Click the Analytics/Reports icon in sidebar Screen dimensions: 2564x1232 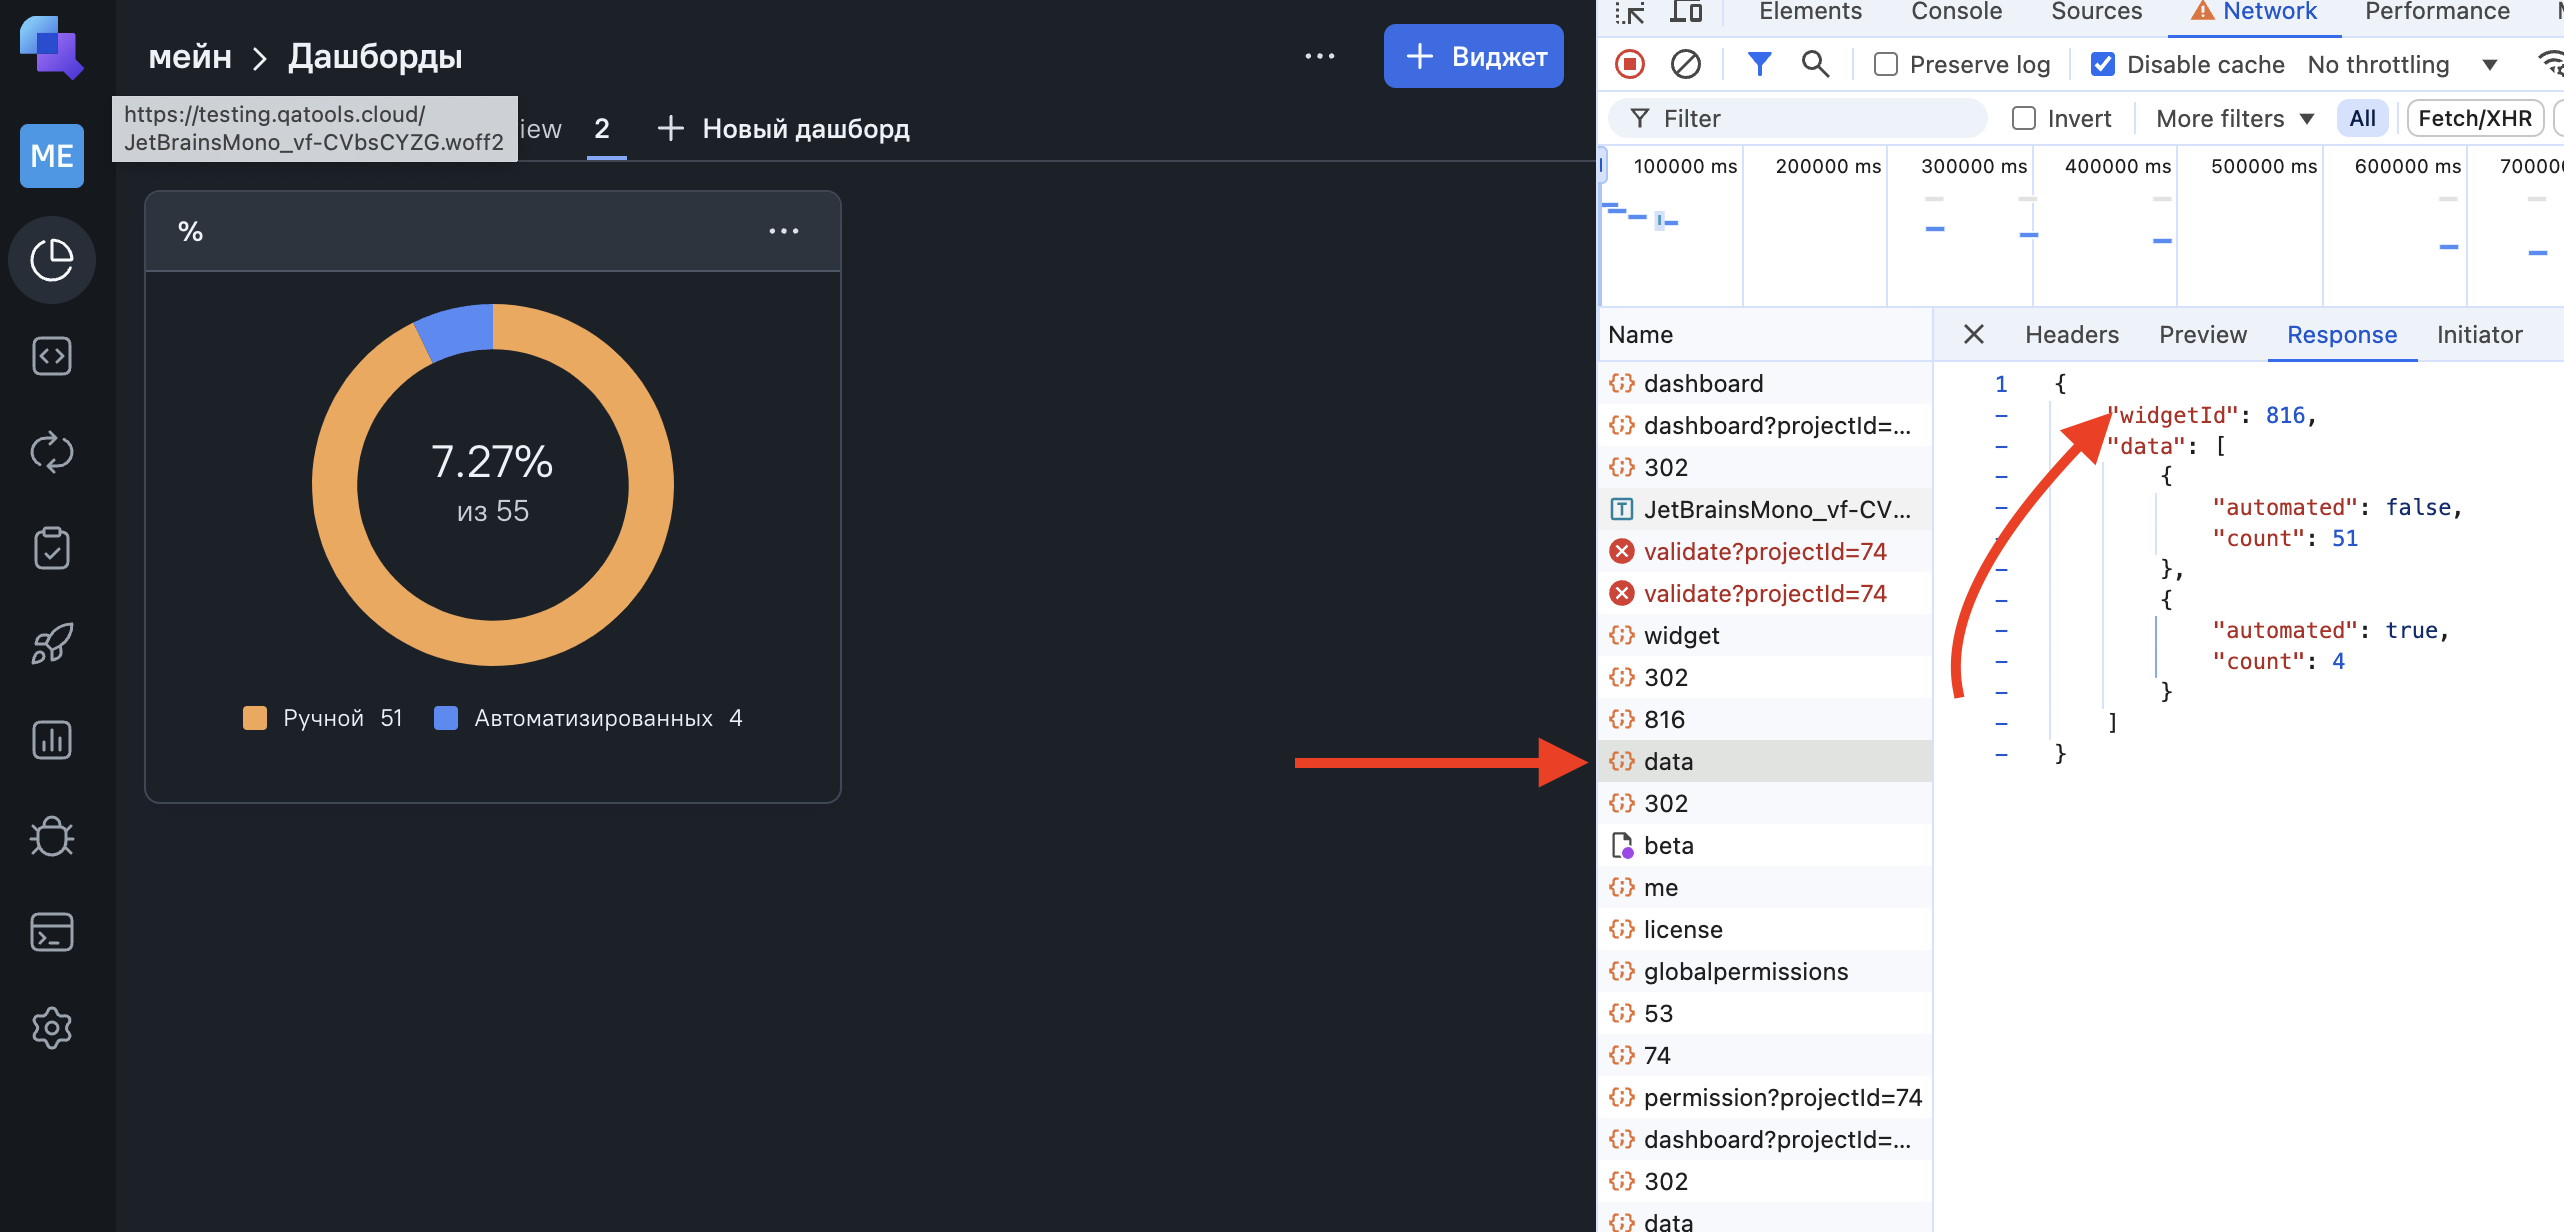coord(49,740)
